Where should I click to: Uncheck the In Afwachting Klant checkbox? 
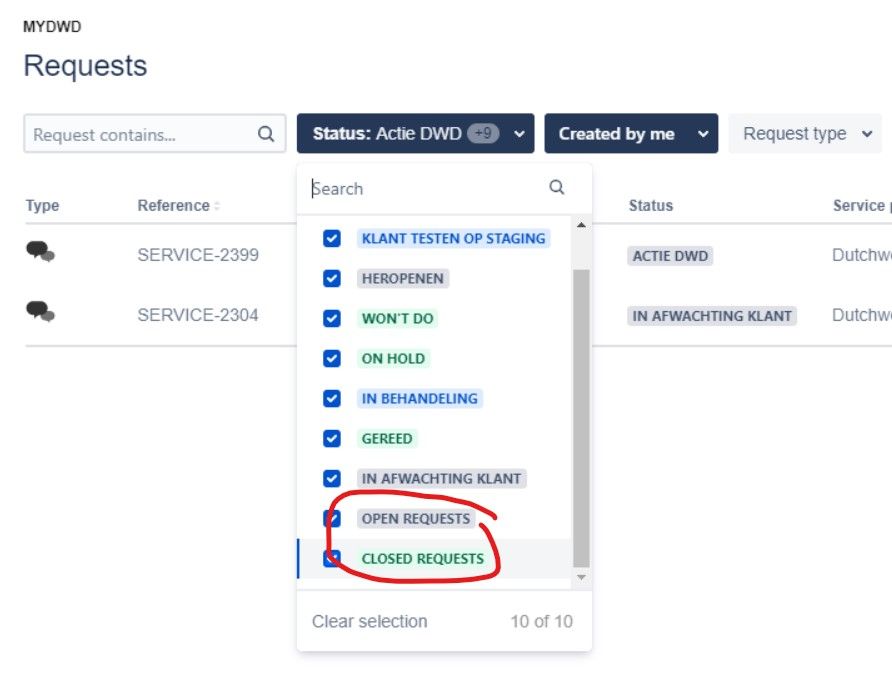pyautogui.click(x=332, y=478)
